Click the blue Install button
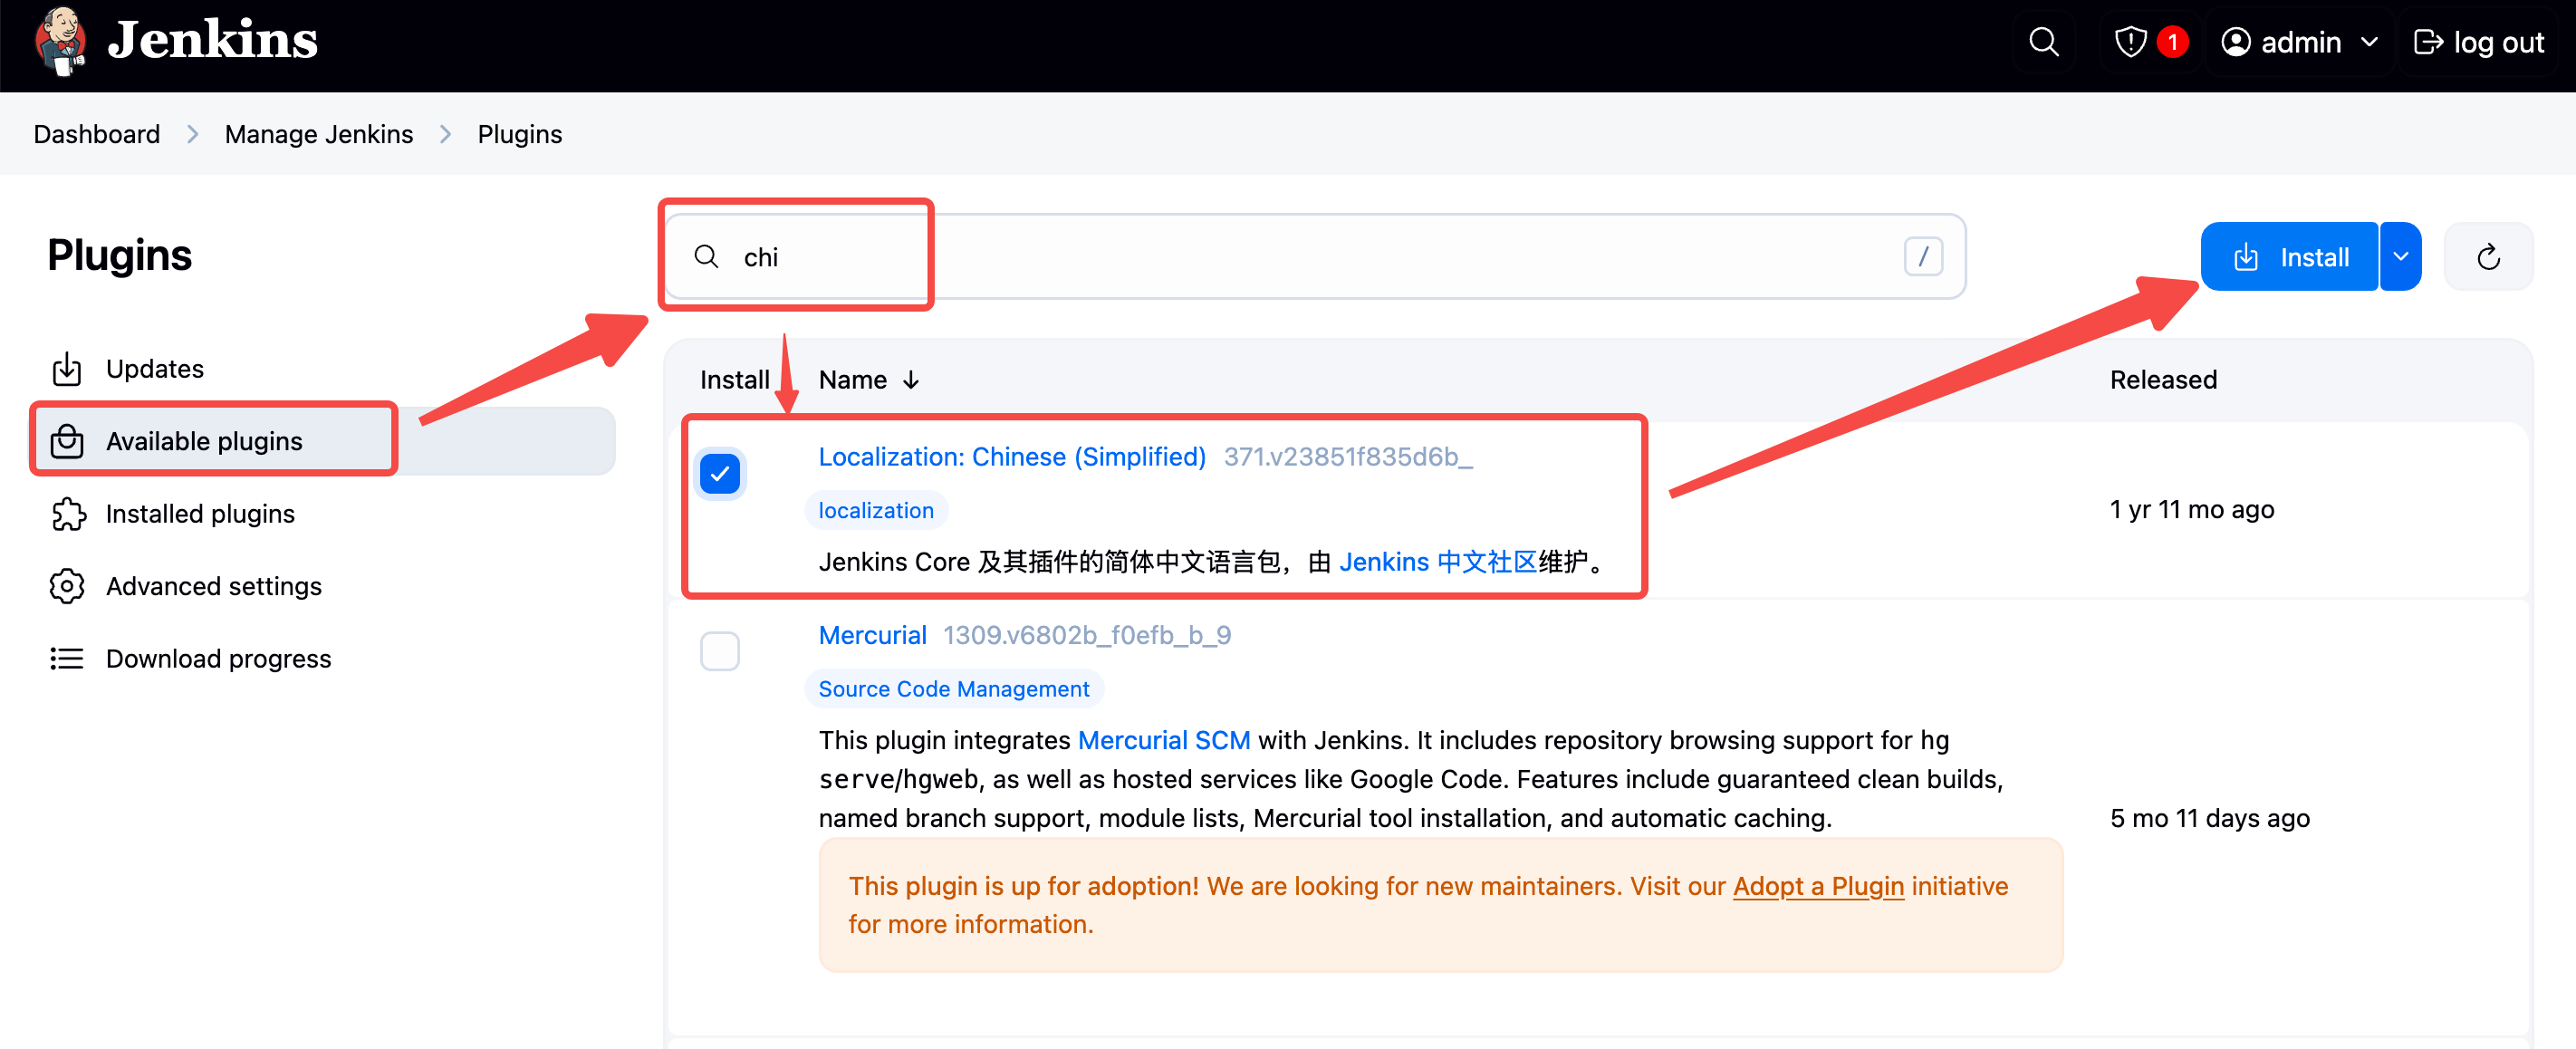The width and height of the screenshot is (2576, 1049). click(2288, 257)
